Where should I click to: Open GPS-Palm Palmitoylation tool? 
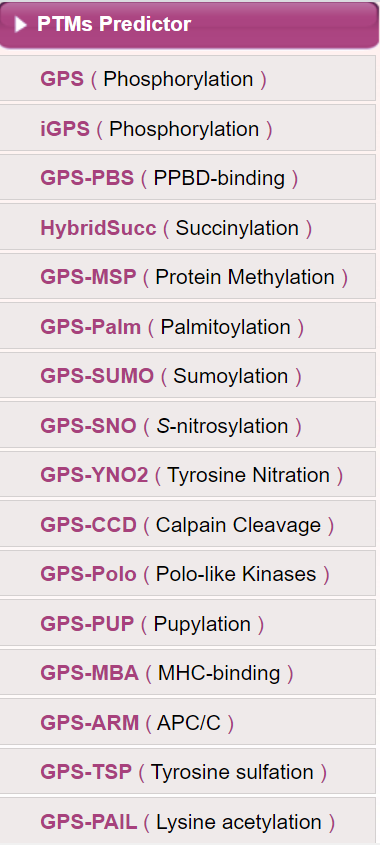tap(187, 326)
